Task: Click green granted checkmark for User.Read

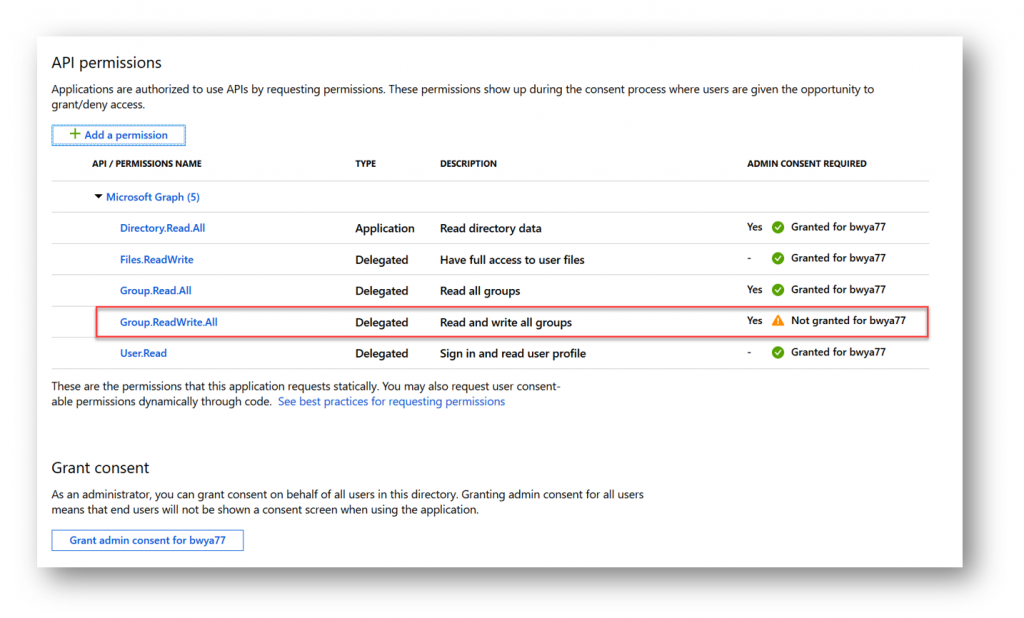Action: click(x=778, y=353)
